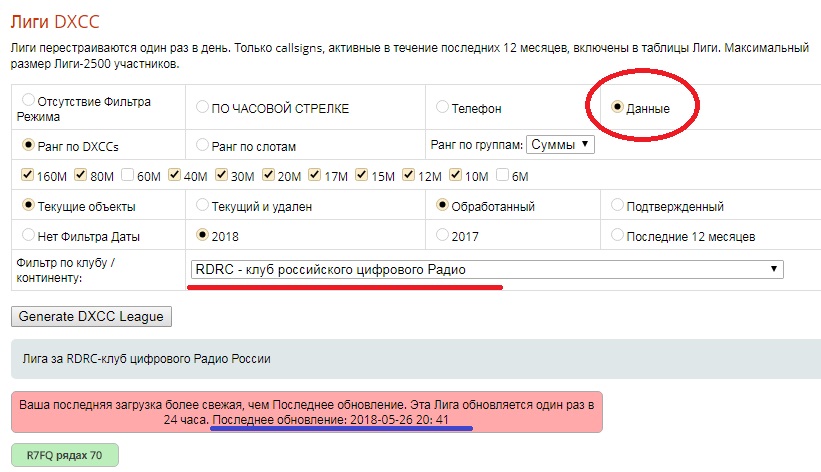Screen dimensions: 821x472
Task: Select the Телефон mode radio button
Action: (x=443, y=107)
